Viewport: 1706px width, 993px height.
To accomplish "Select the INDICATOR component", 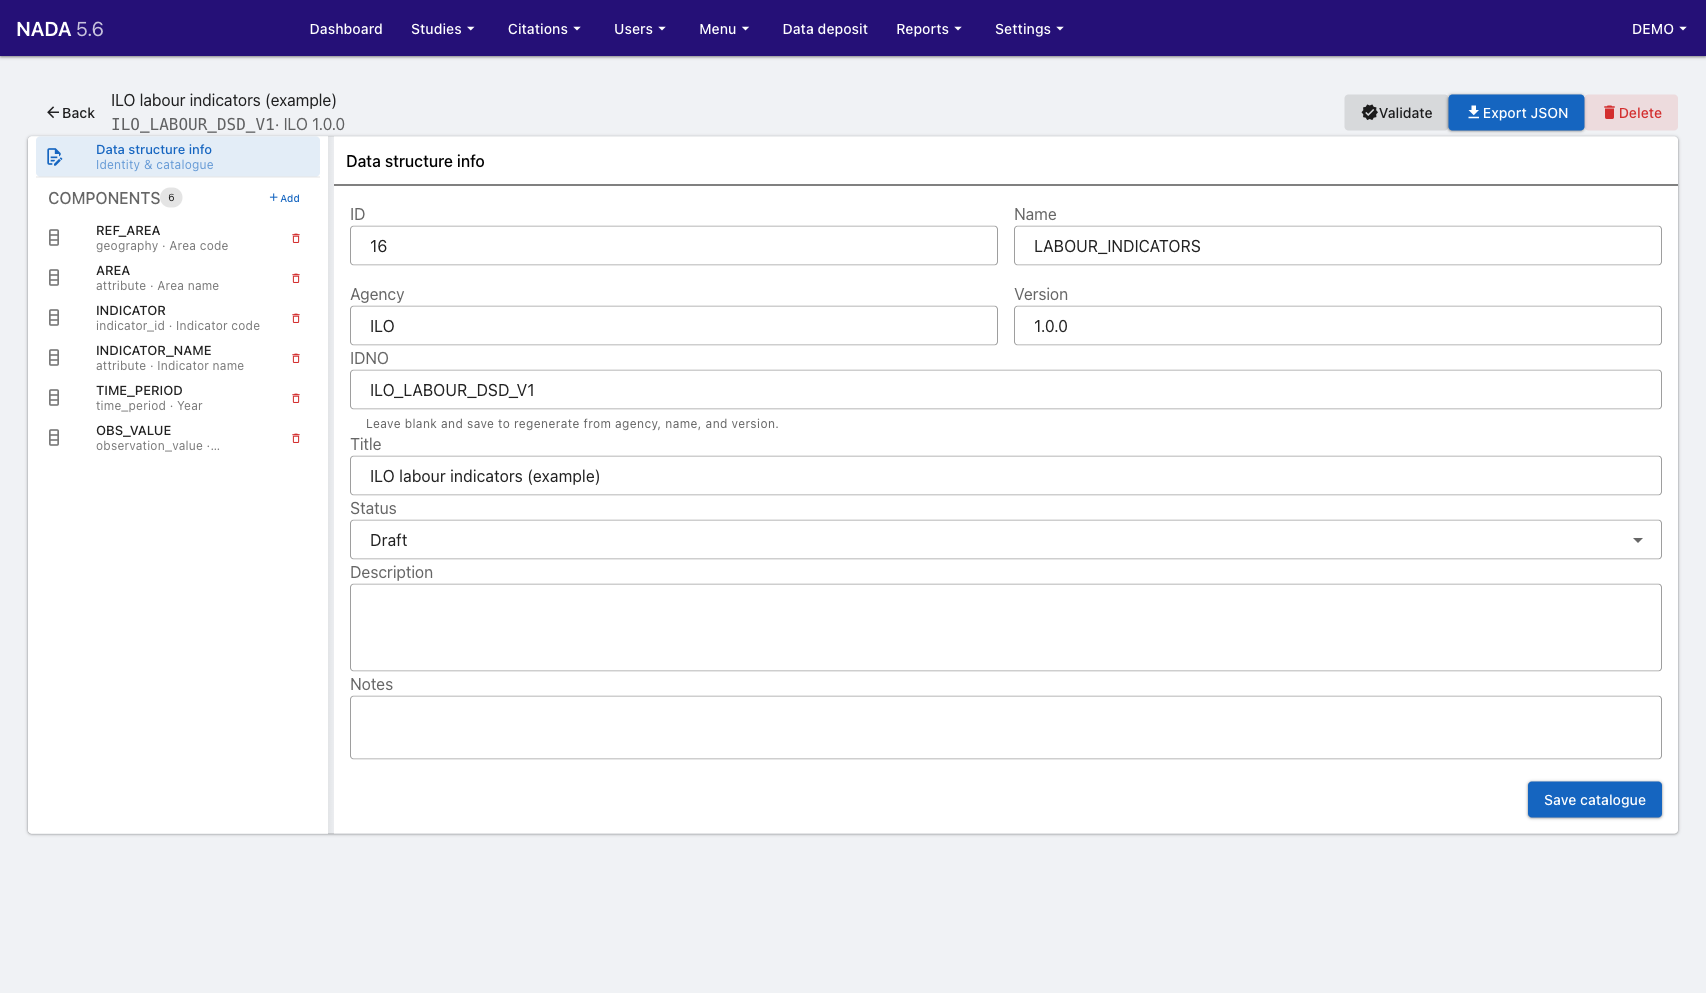I will tap(178, 318).
